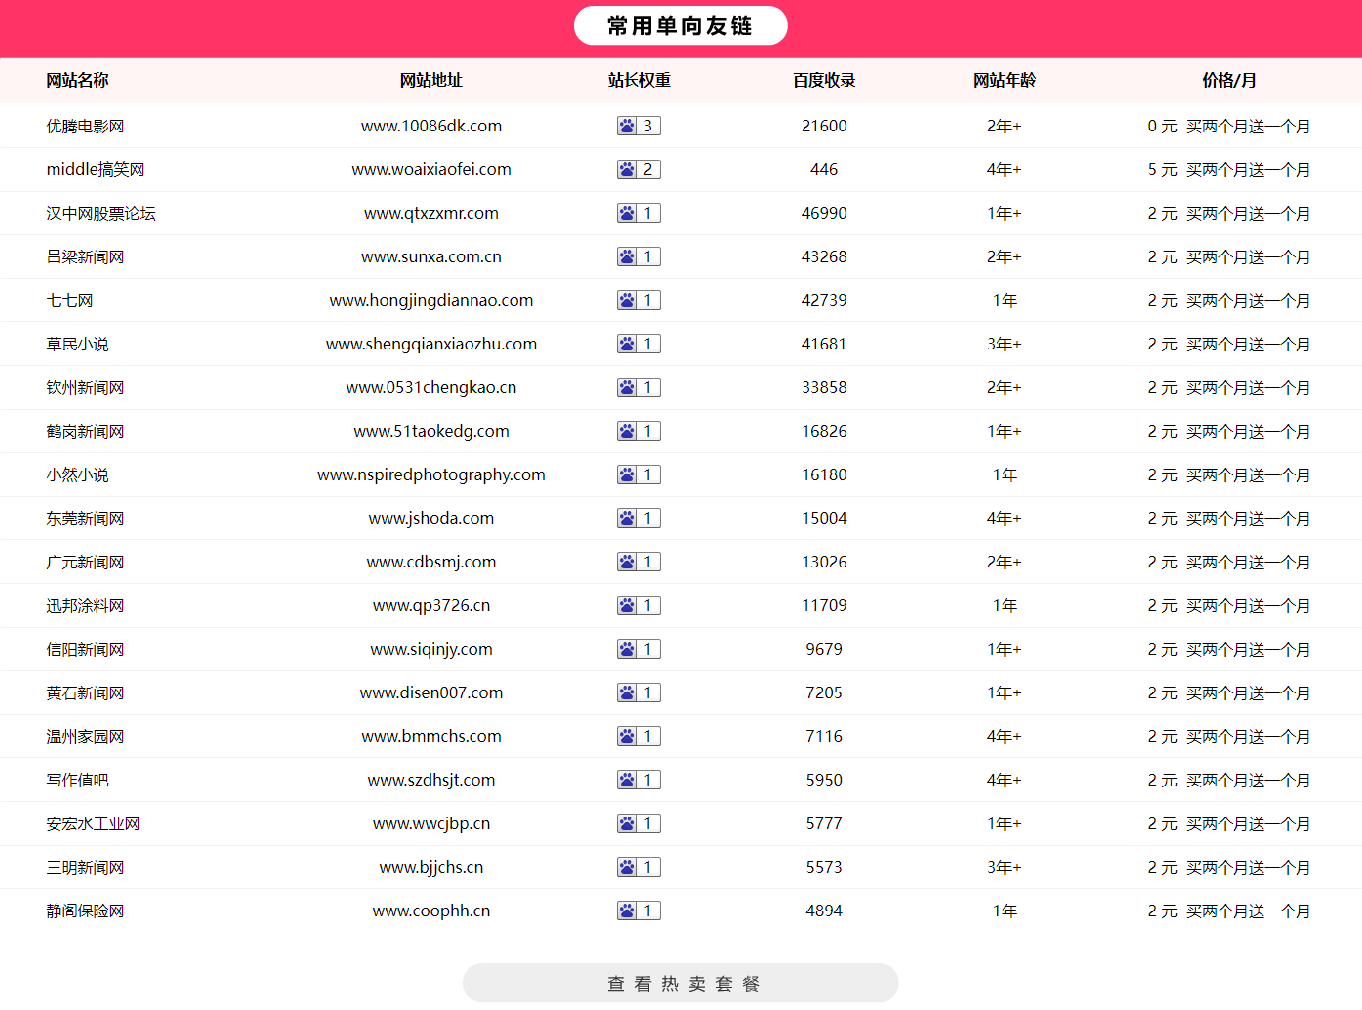
Task: Select the 温州家园网 site name
Action: point(85,736)
